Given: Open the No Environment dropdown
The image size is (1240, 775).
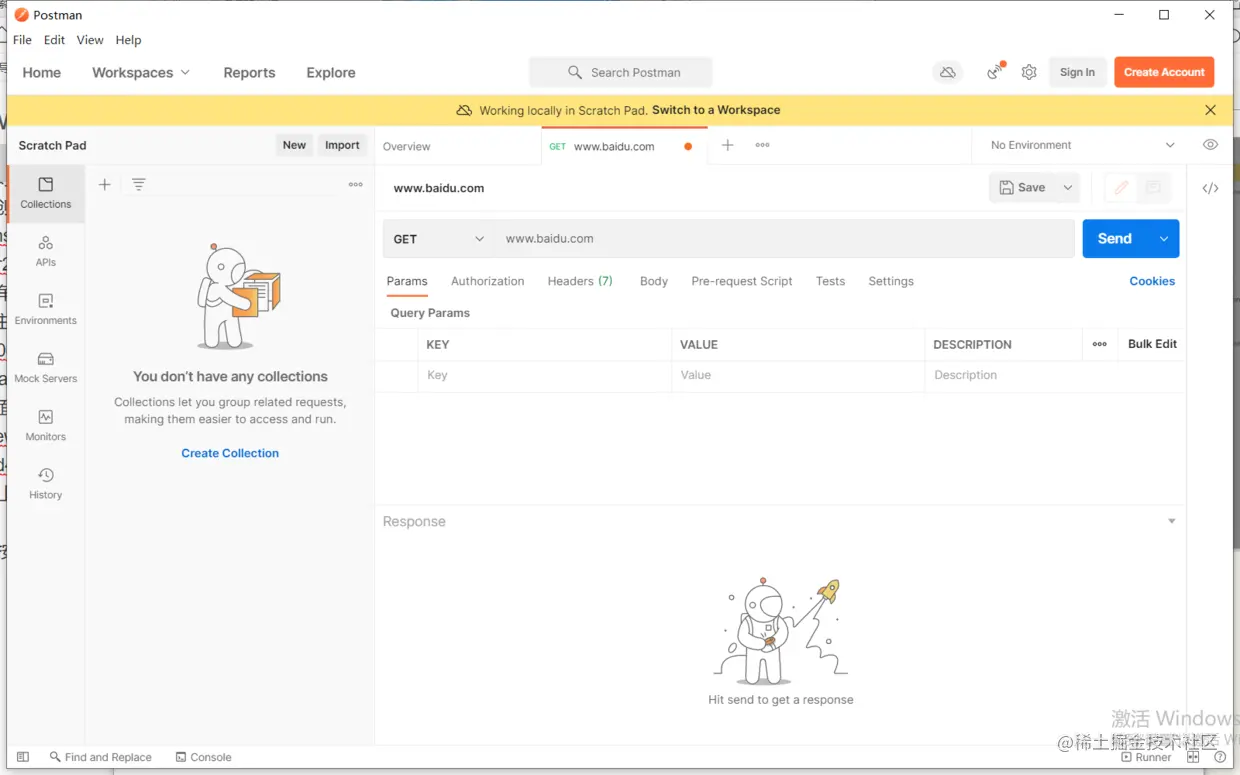Looking at the screenshot, I should pos(1083,145).
